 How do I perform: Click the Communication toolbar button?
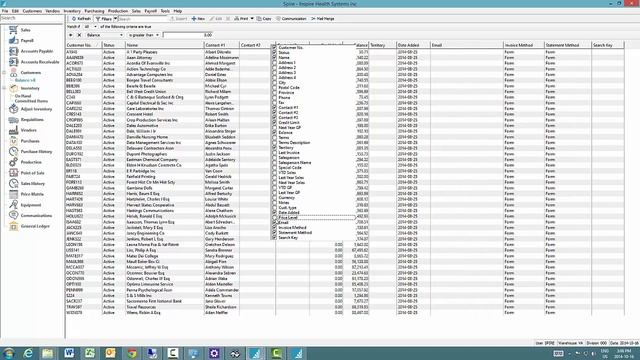click(x=291, y=19)
